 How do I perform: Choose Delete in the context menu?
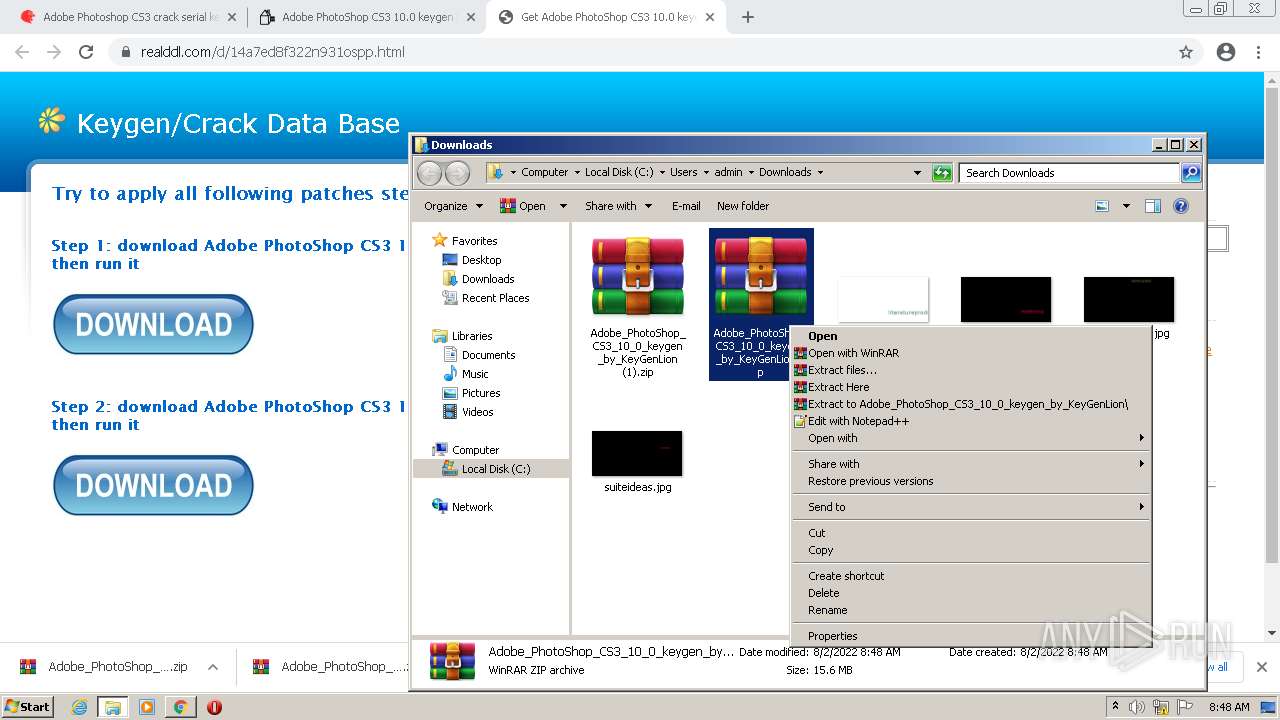tap(823, 593)
